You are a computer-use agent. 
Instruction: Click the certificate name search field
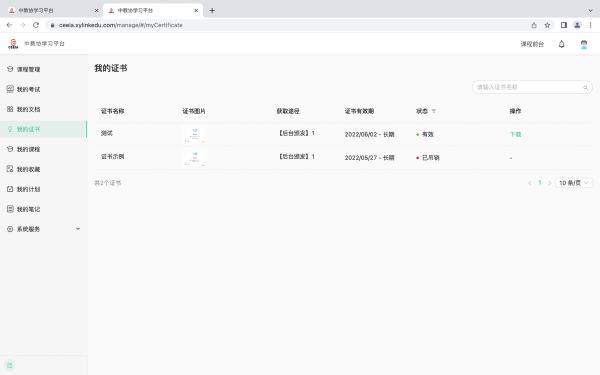(532, 87)
